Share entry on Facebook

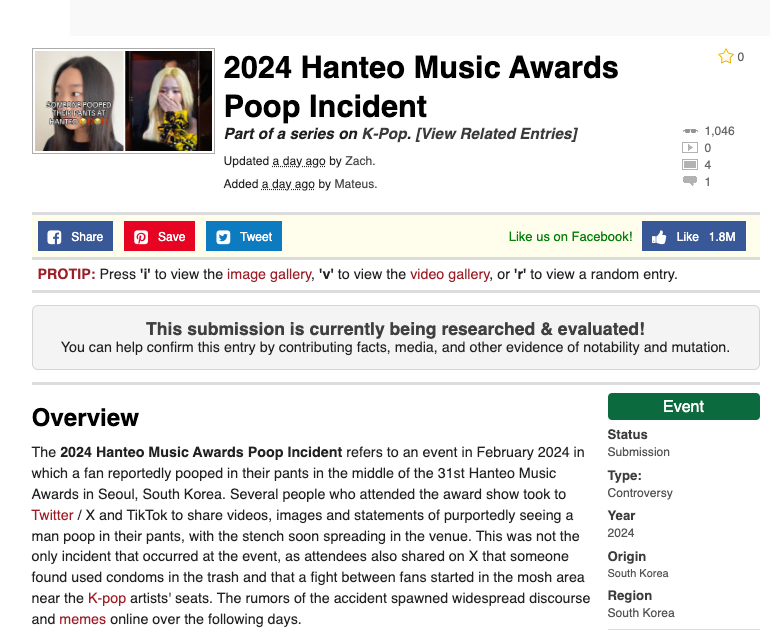[x=75, y=236]
